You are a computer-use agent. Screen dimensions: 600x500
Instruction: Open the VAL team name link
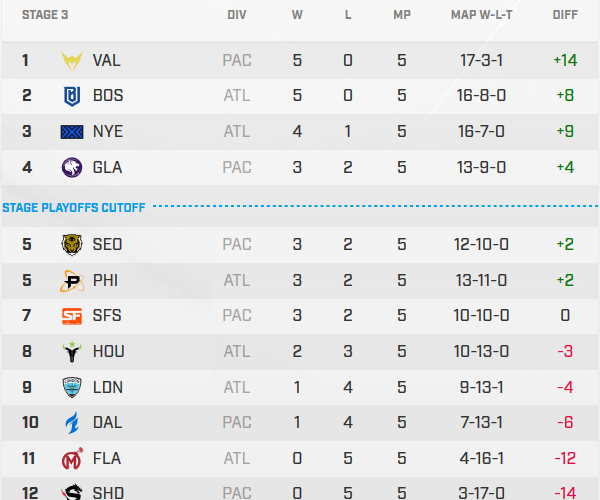coord(106,60)
